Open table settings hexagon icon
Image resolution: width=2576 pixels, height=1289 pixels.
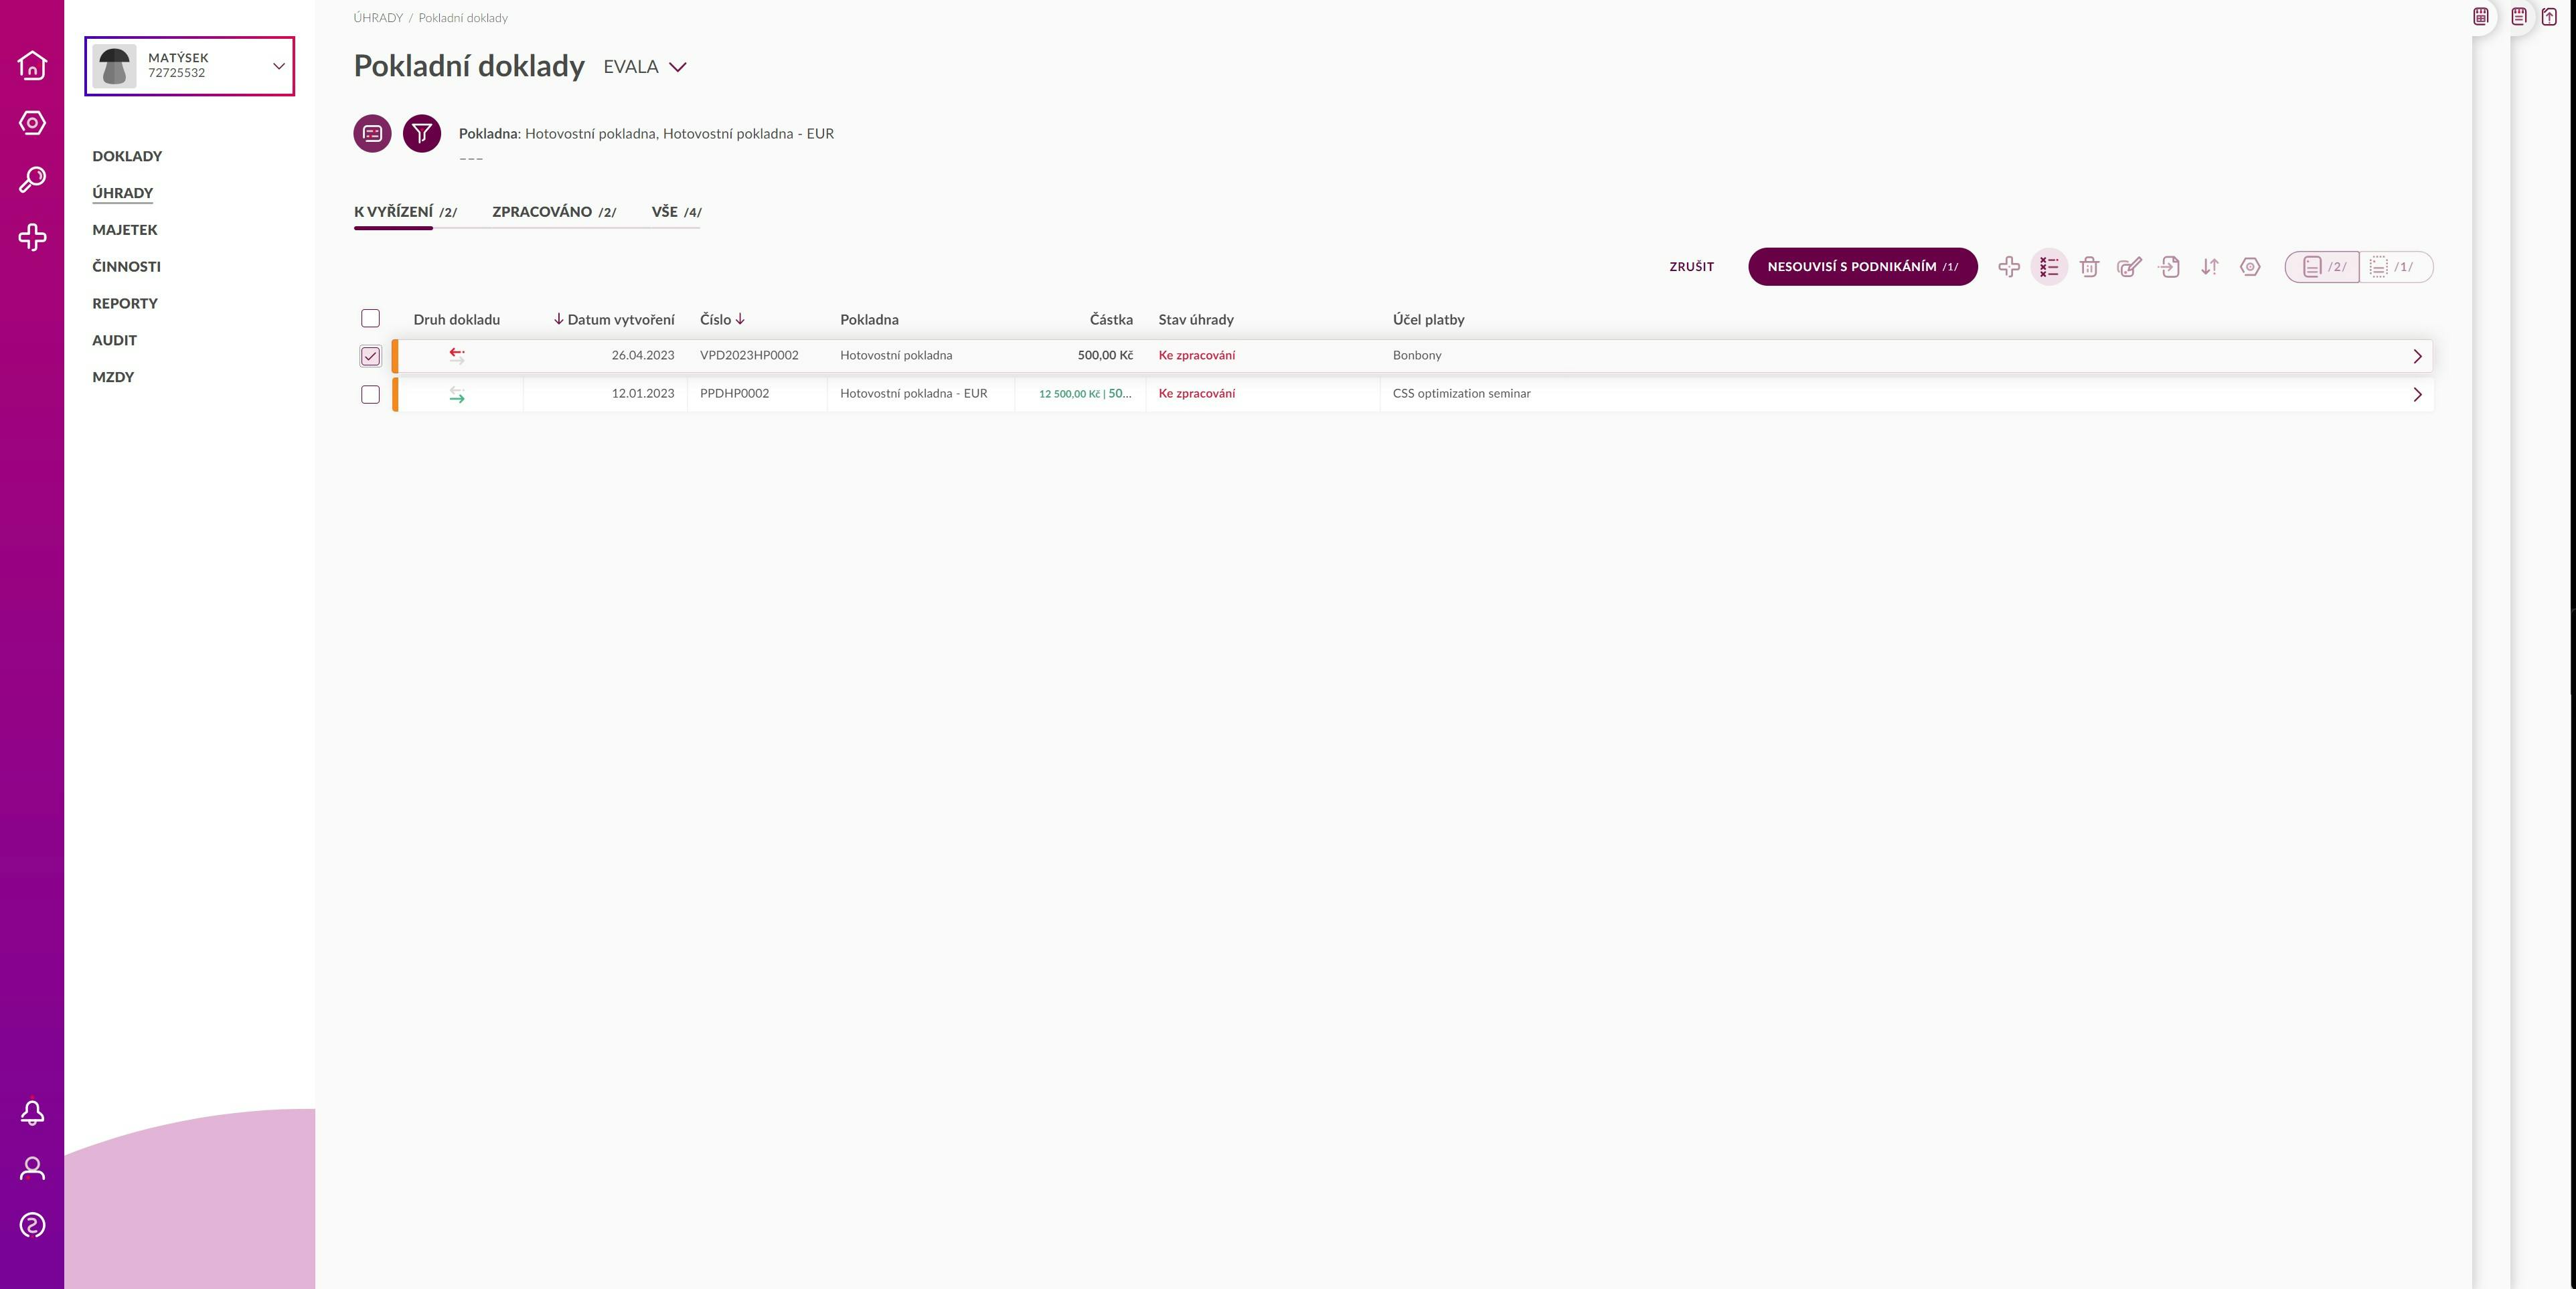click(x=2250, y=267)
